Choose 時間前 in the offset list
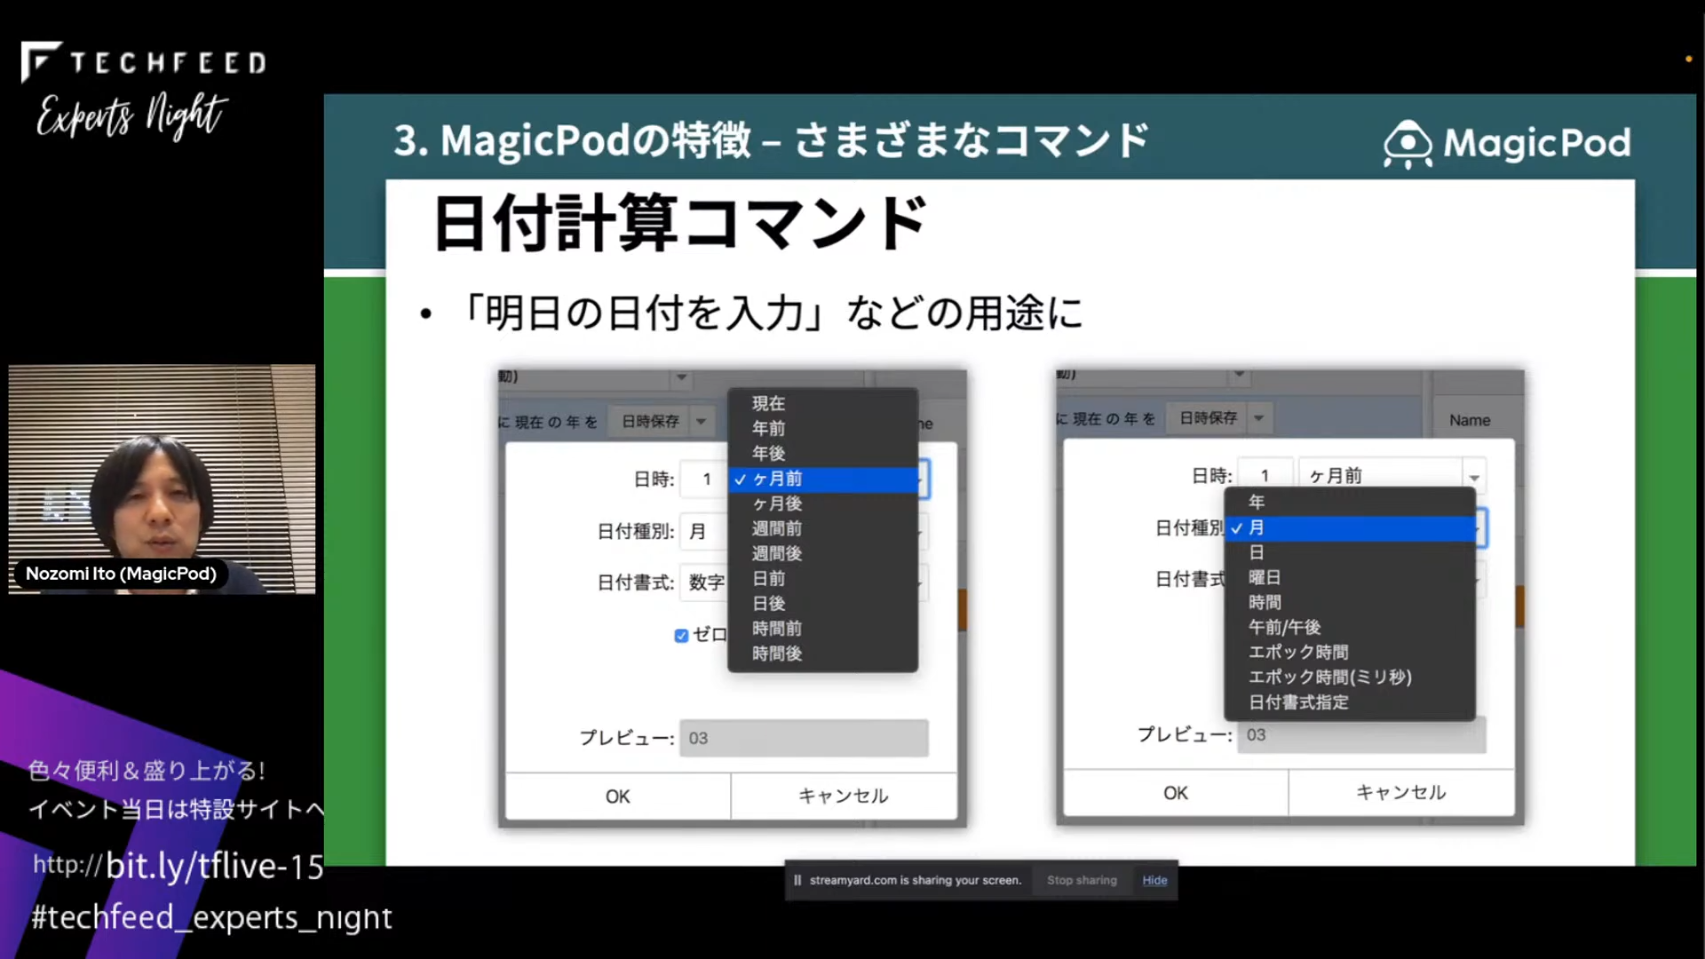This screenshot has width=1705, height=959. tap(822, 628)
